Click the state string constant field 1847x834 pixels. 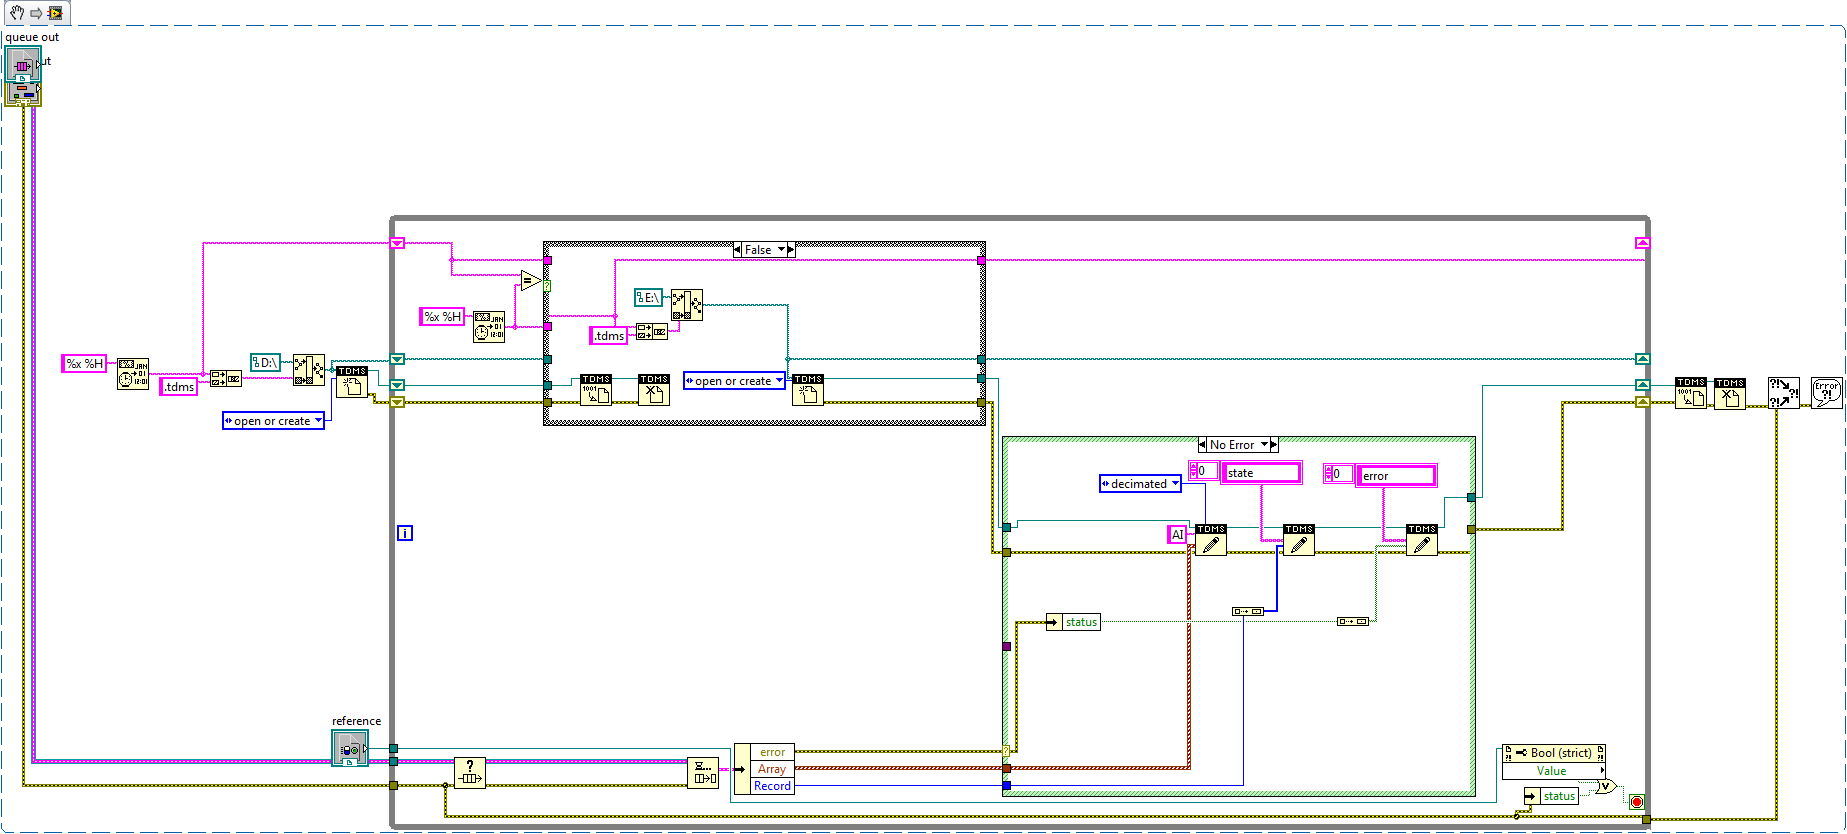coord(1262,473)
